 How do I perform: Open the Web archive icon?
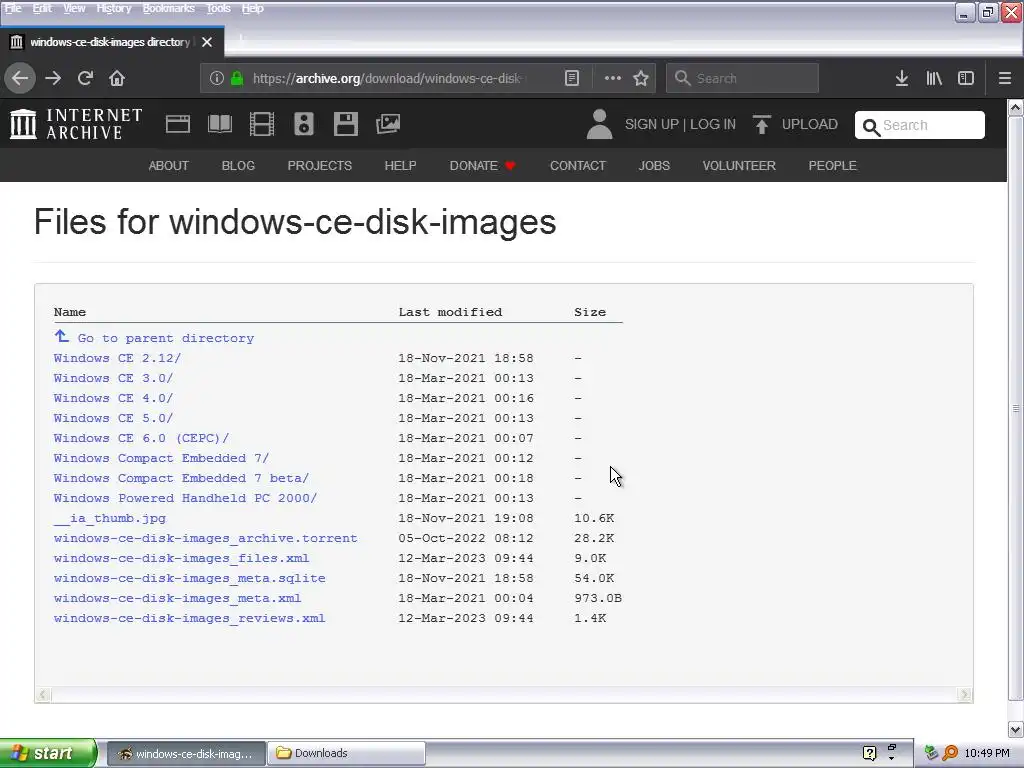pos(178,124)
